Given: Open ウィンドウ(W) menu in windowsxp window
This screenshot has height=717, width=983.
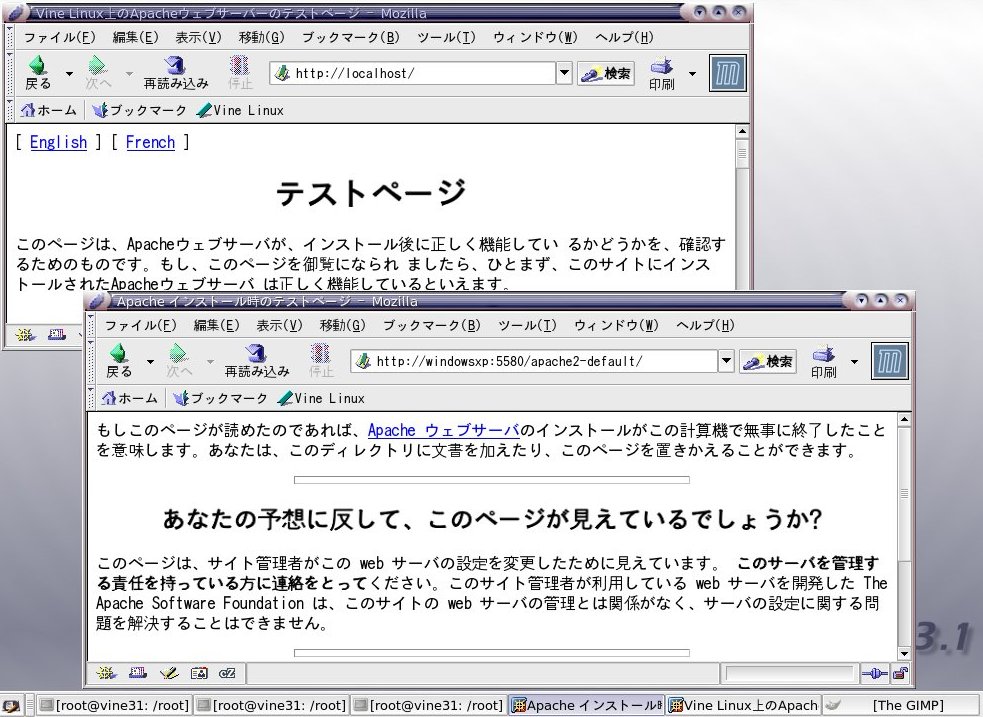Looking at the screenshot, I should coord(616,325).
